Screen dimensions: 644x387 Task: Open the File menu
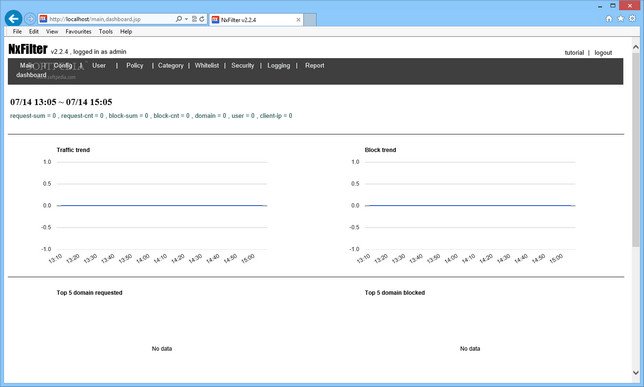(x=17, y=32)
